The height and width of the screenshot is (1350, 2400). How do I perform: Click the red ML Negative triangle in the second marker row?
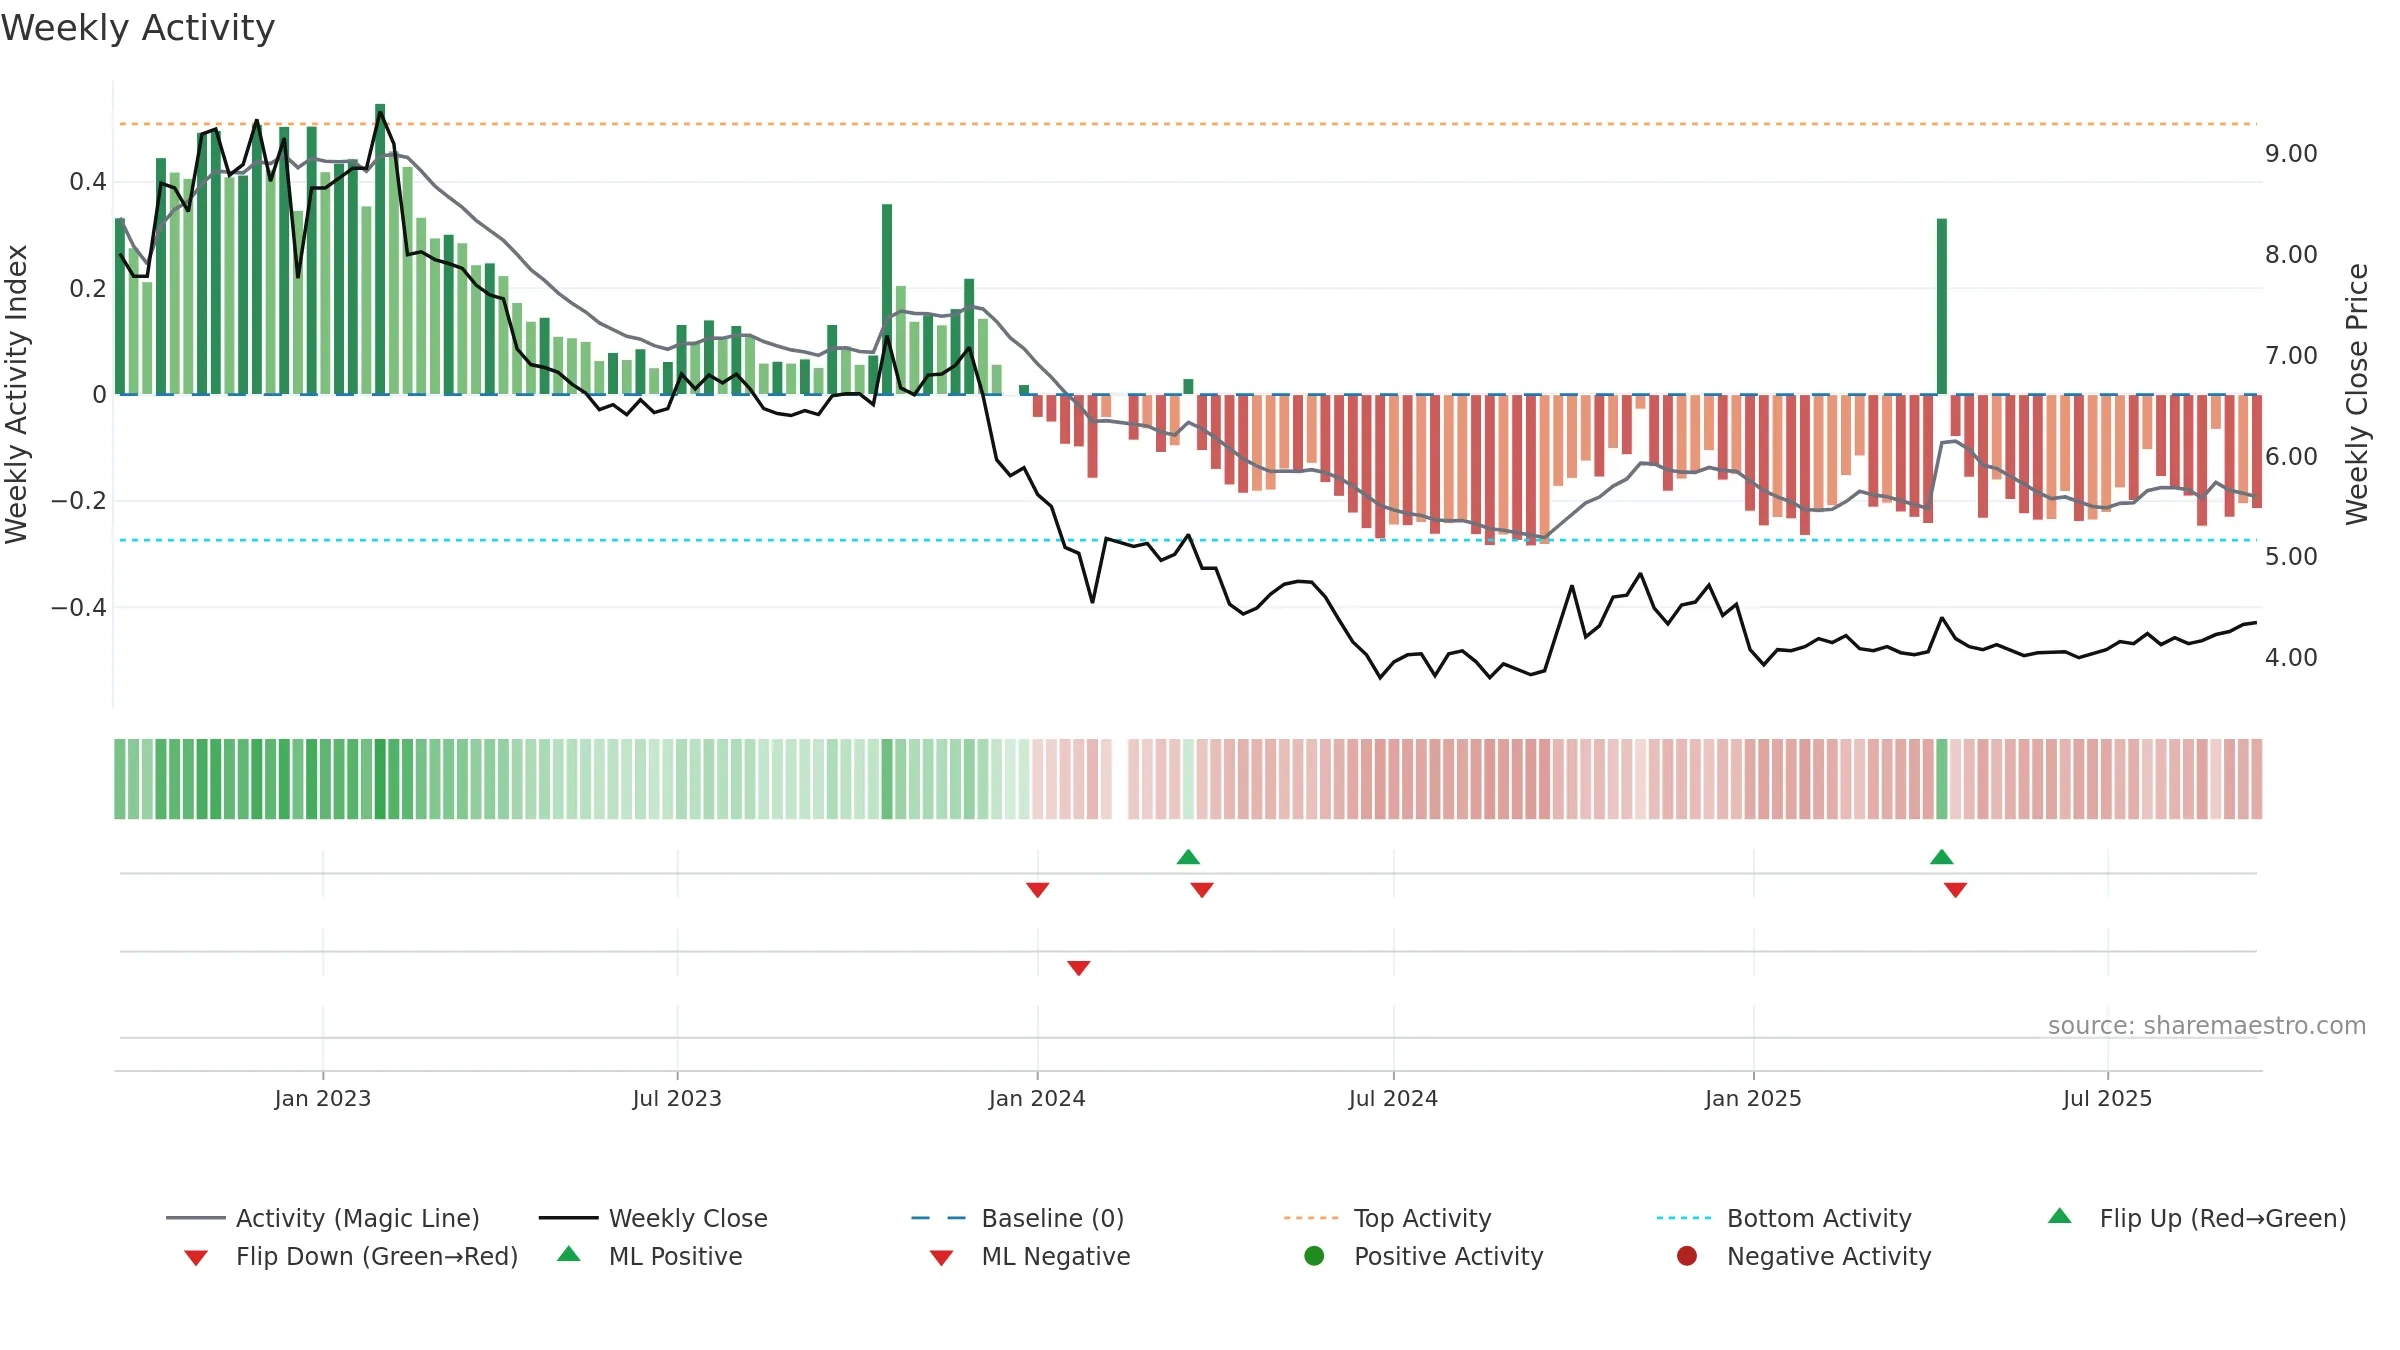pos(1078,968)
